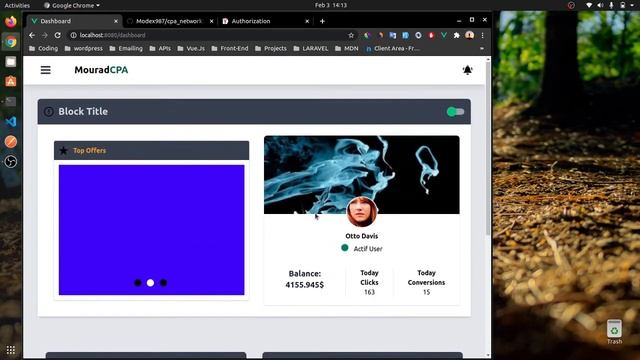The width and height of the screenshot is (640, 360).
Task: Open the Chrome profile avatar
Action: tap(469, 36)
